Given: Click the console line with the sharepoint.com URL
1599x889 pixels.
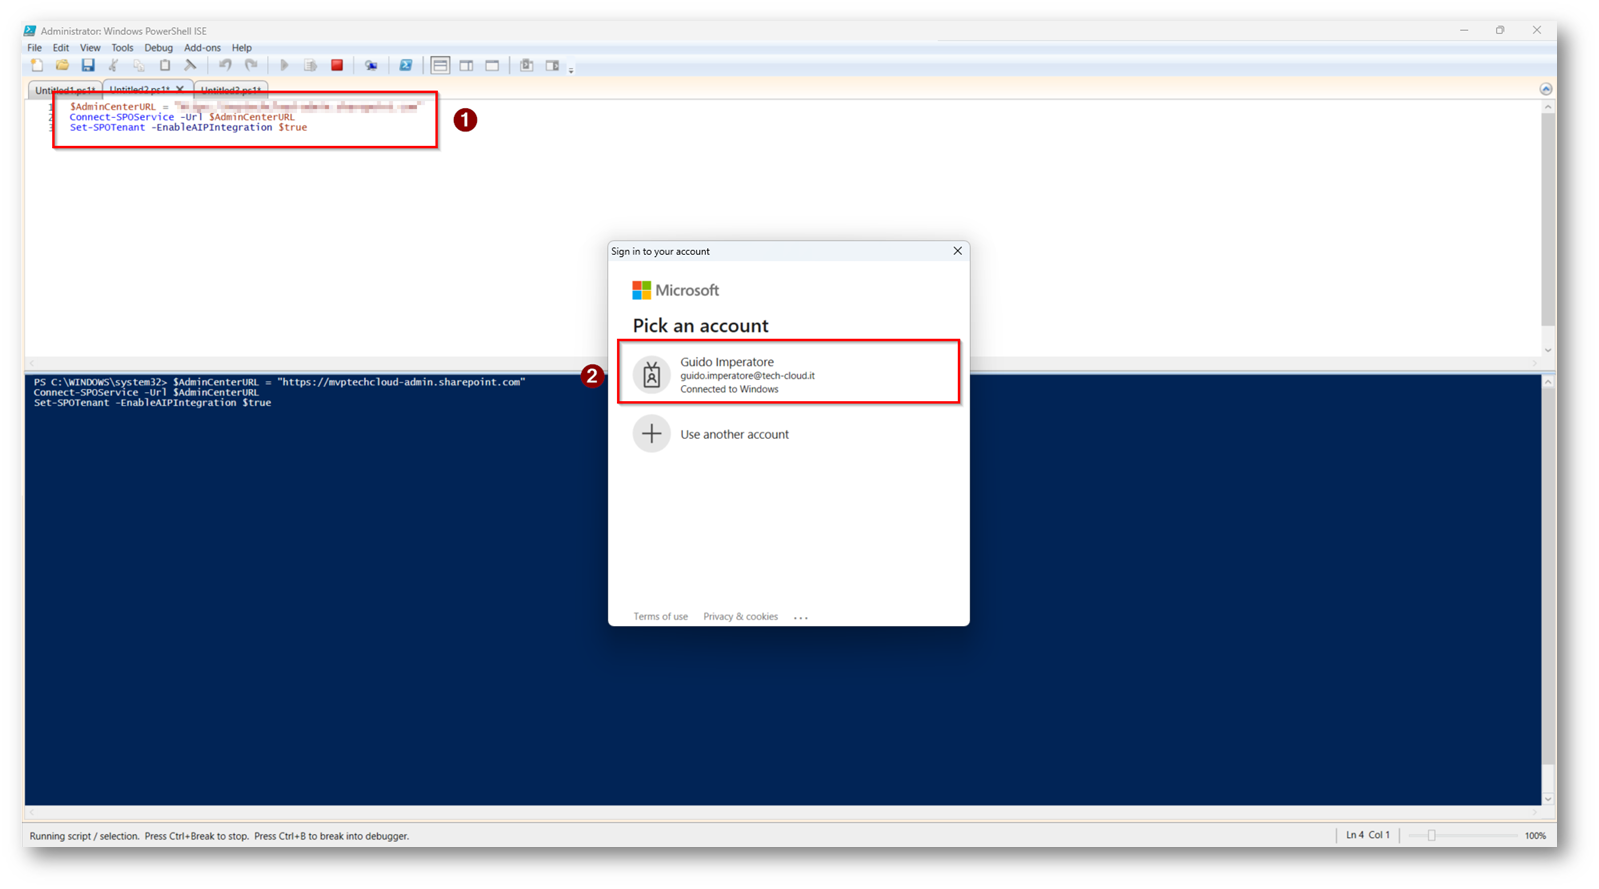Looking at the screenshot, I should pos(279,382).
